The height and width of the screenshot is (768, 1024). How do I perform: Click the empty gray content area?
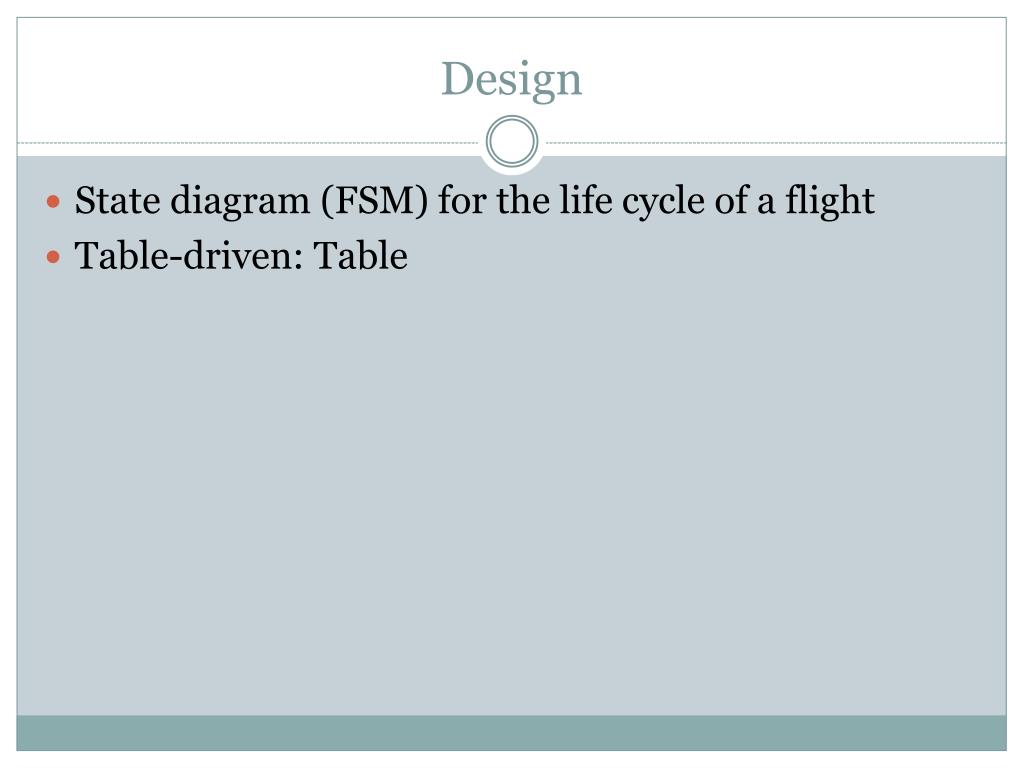pyautogui.click(x=511, y=490)
